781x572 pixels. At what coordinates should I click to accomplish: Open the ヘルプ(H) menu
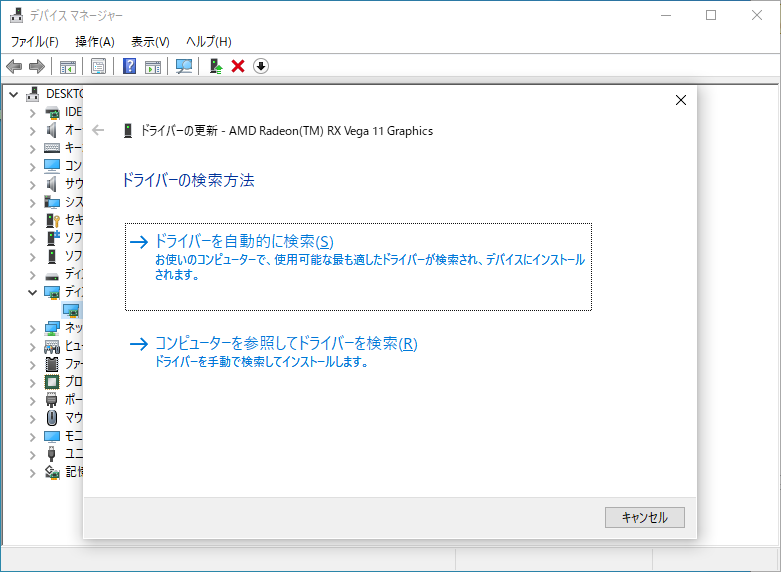click(209, 42)
